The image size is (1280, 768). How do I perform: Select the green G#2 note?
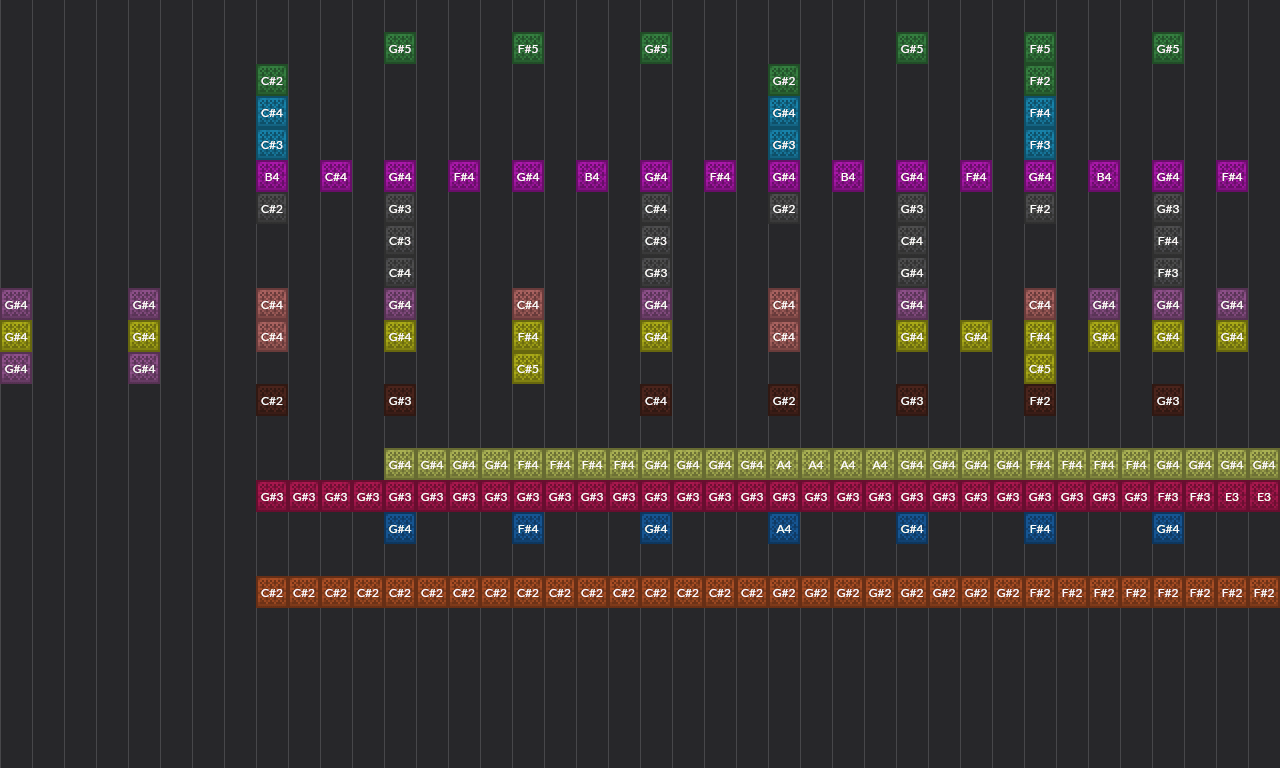[x=784, y=81]
